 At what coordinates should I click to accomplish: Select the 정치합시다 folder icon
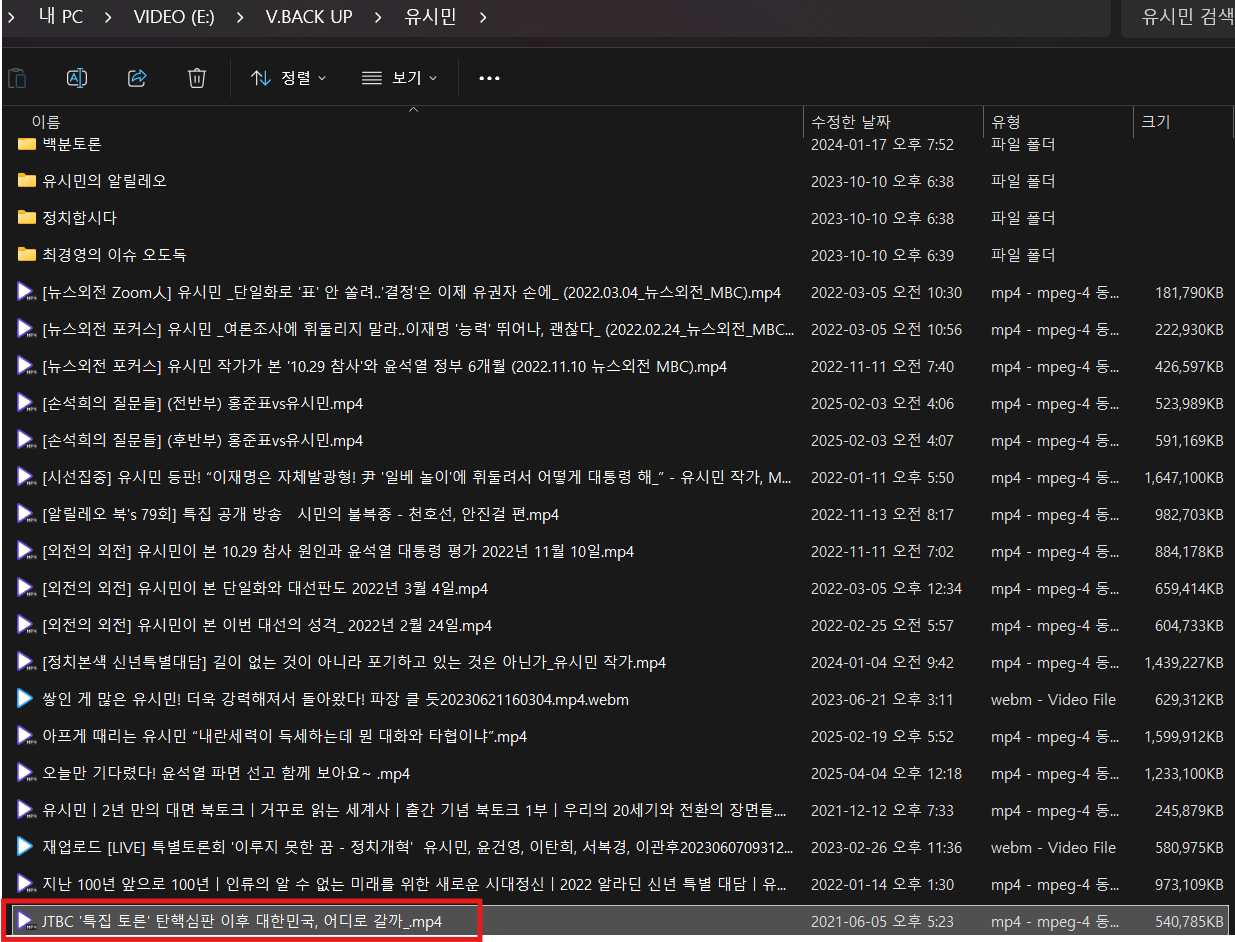click(27, 218)
